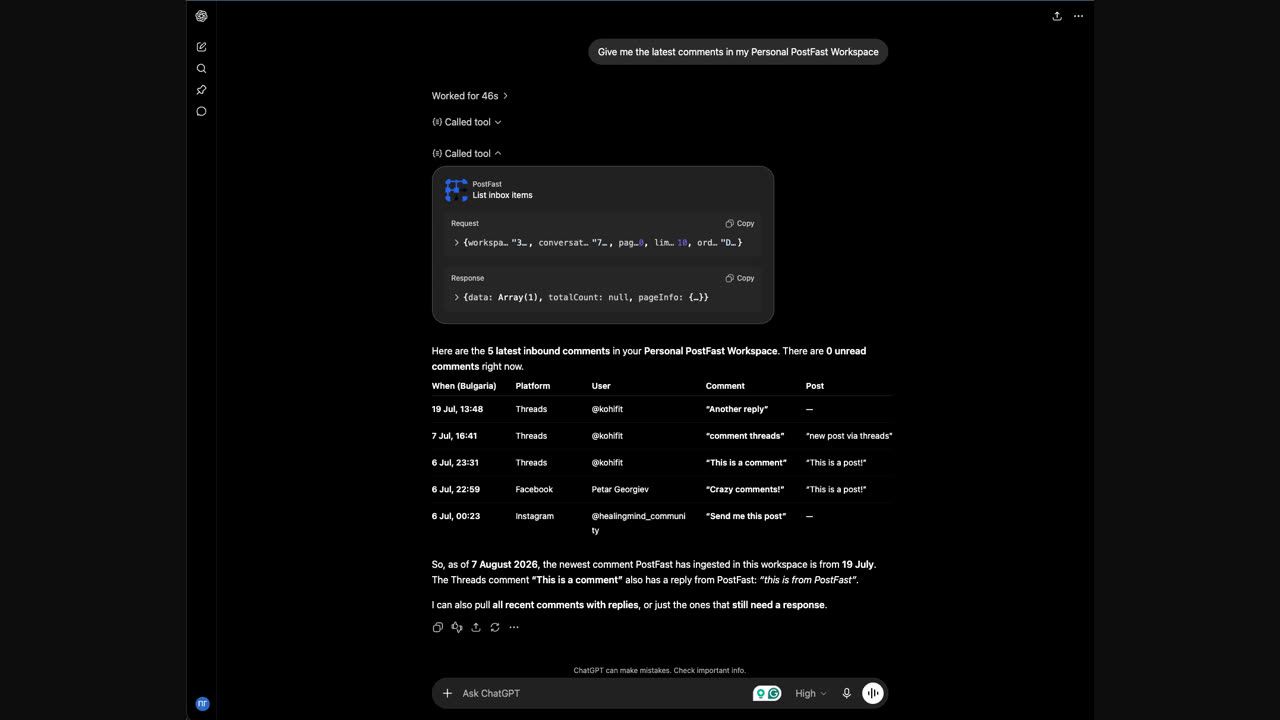The height and width of the screenshot is (720, 1280).
Task: Select the '6 Jul, 00:23' table cell
Action: [456, 516]
